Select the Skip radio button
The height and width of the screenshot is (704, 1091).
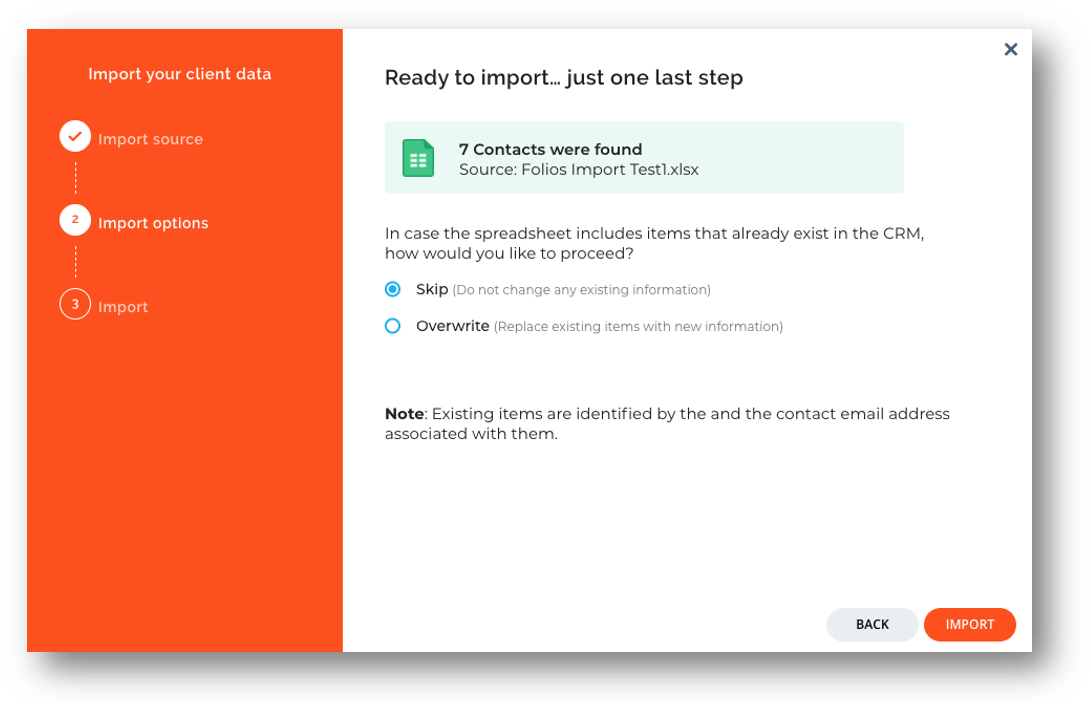click(x=393, y=289)
